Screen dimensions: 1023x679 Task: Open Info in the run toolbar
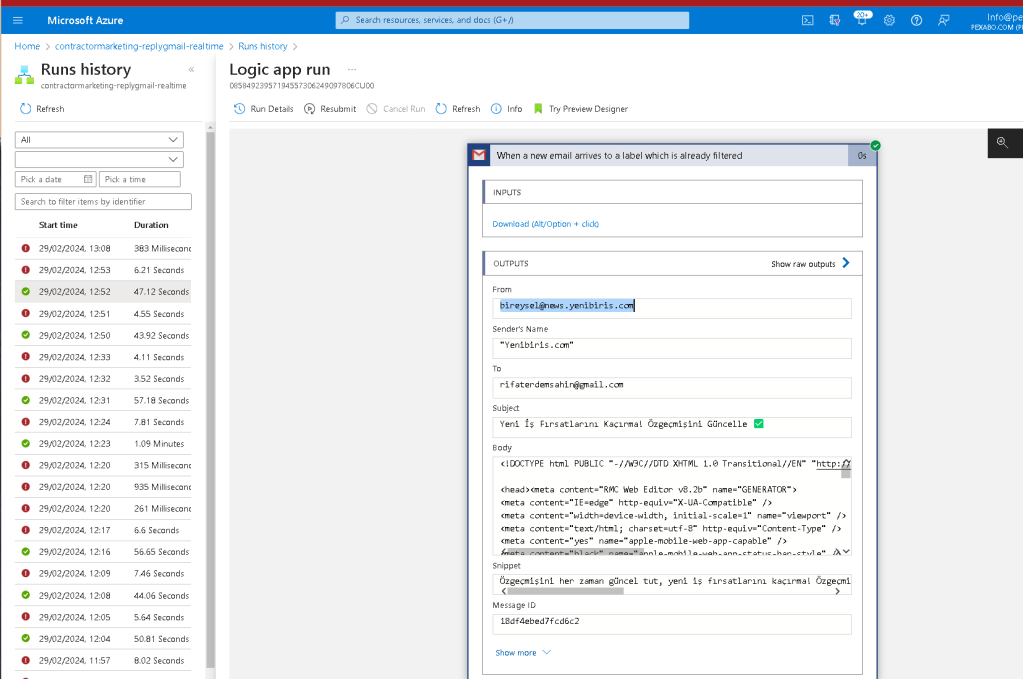(x=507, y=109)
